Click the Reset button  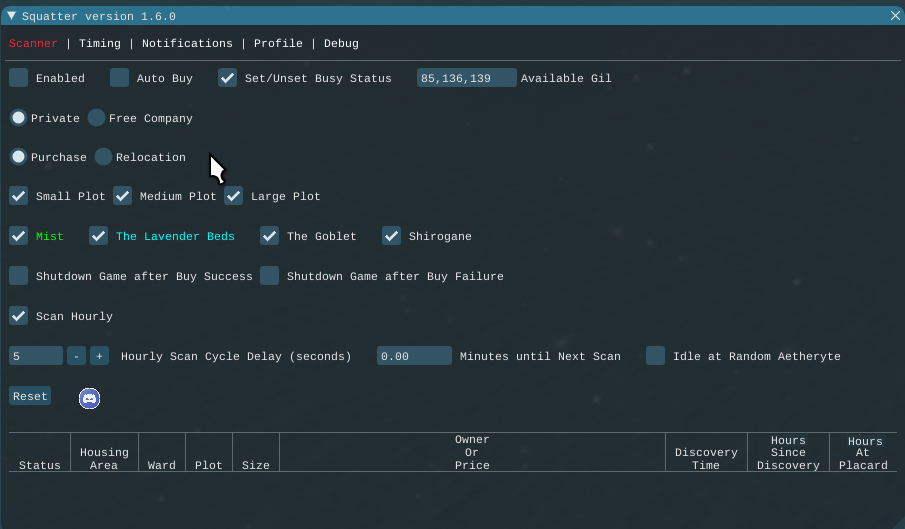tap(30, 396)
